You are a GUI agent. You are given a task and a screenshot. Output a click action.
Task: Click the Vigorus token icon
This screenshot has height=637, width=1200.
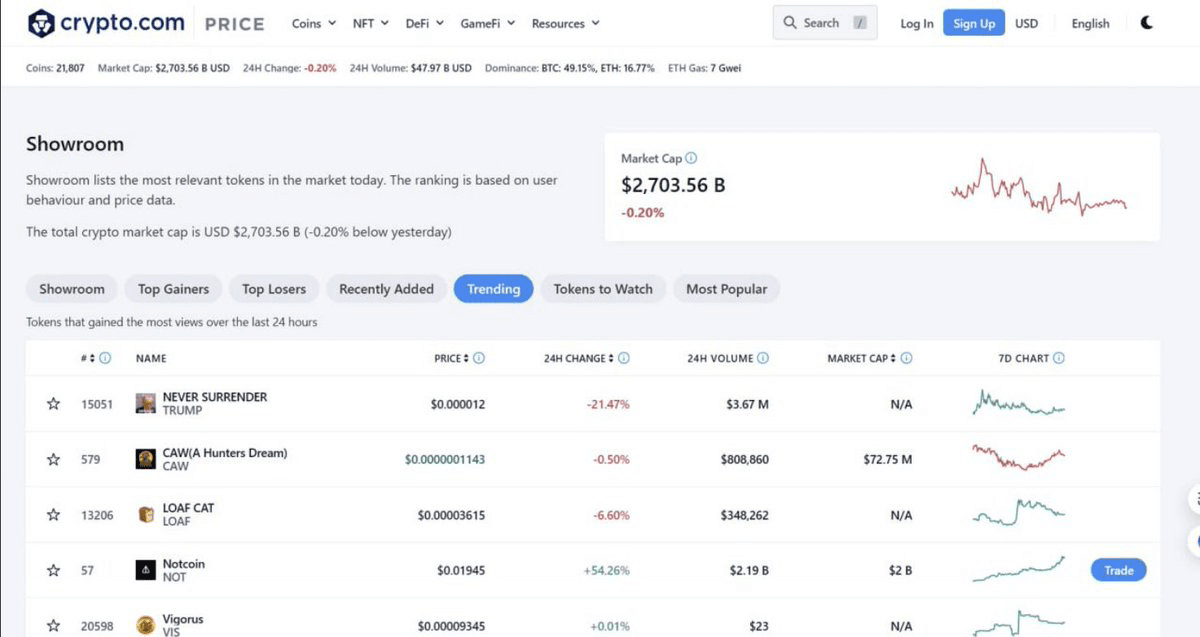pos(146,625)
